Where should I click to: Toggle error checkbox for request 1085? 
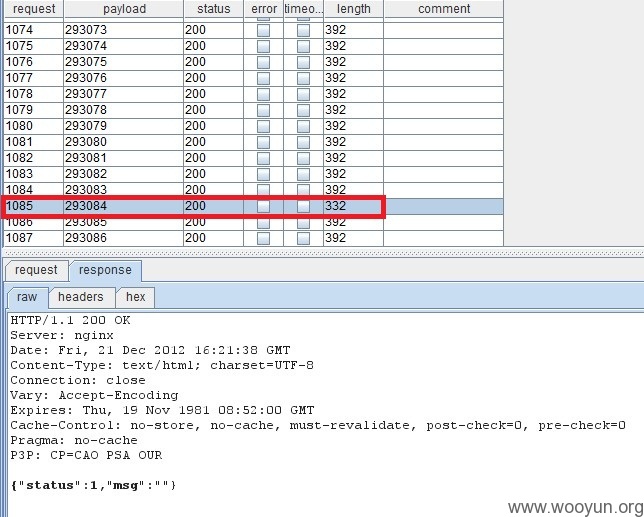click(263, 207)
